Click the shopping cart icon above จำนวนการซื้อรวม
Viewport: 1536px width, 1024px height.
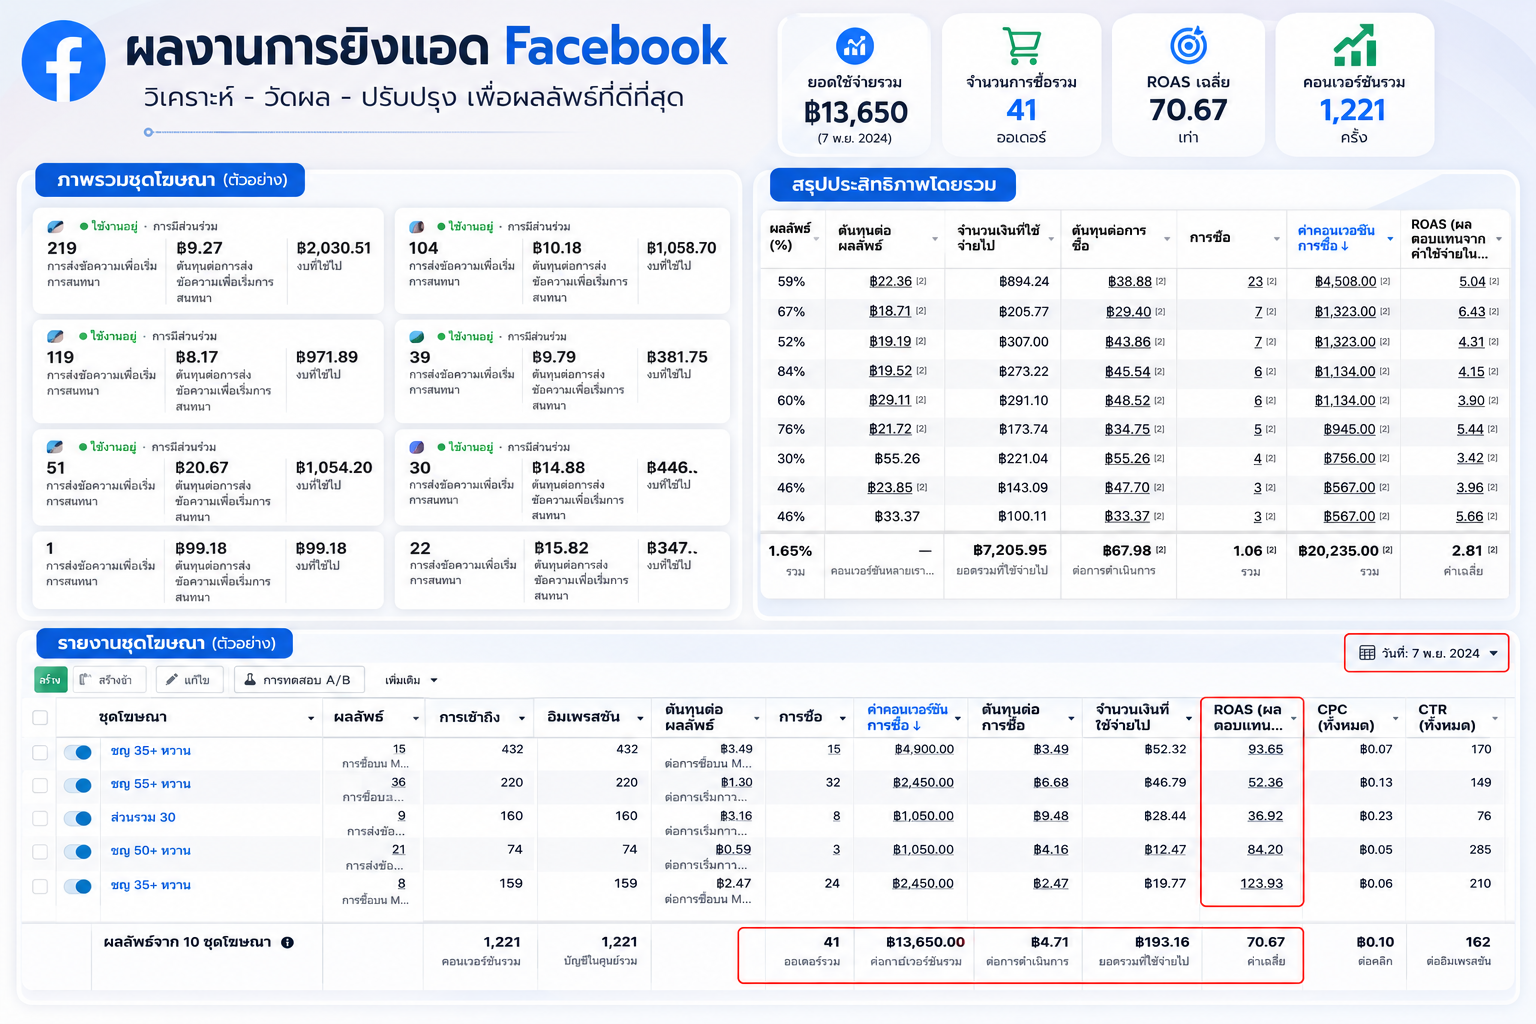1021,46
